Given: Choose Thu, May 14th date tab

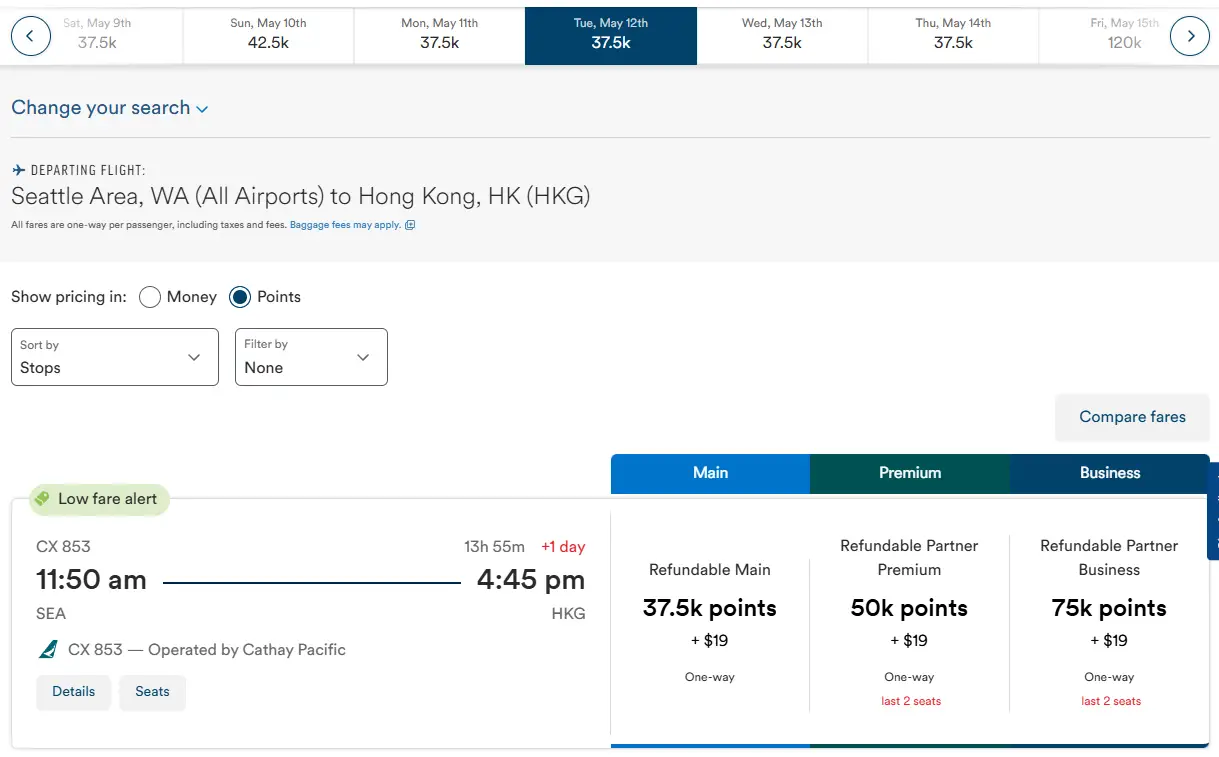Looking at the screenshot, I should 953,34.
